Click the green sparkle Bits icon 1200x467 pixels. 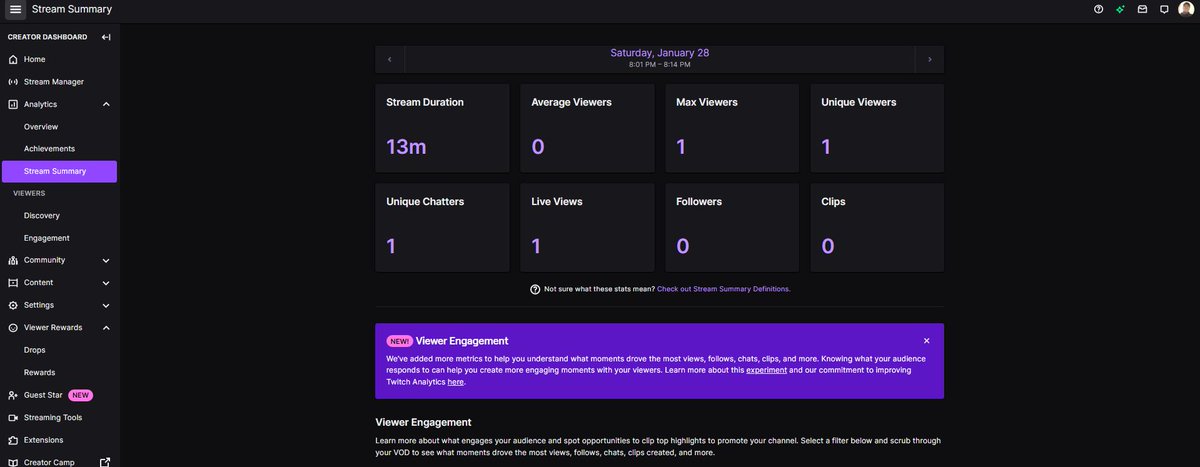pyautogui.click(x=1121, y=9)
